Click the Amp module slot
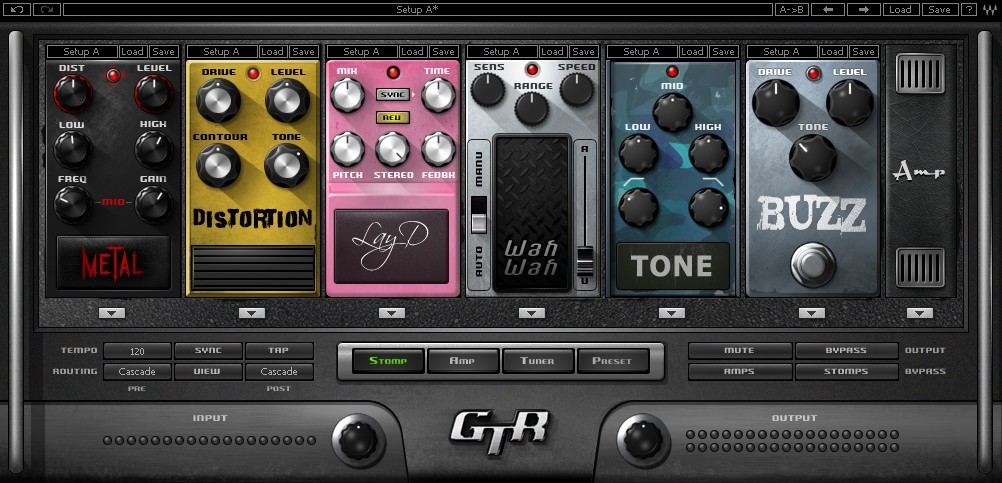Screen dimensions: 1002x483 920,171
